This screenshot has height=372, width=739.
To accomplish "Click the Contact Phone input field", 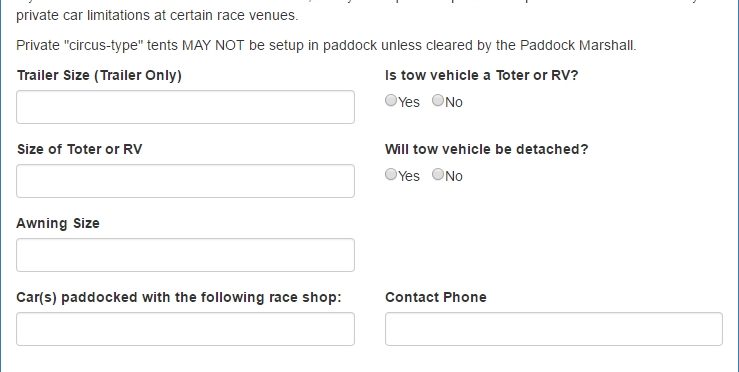I will (x=554, y=329).
